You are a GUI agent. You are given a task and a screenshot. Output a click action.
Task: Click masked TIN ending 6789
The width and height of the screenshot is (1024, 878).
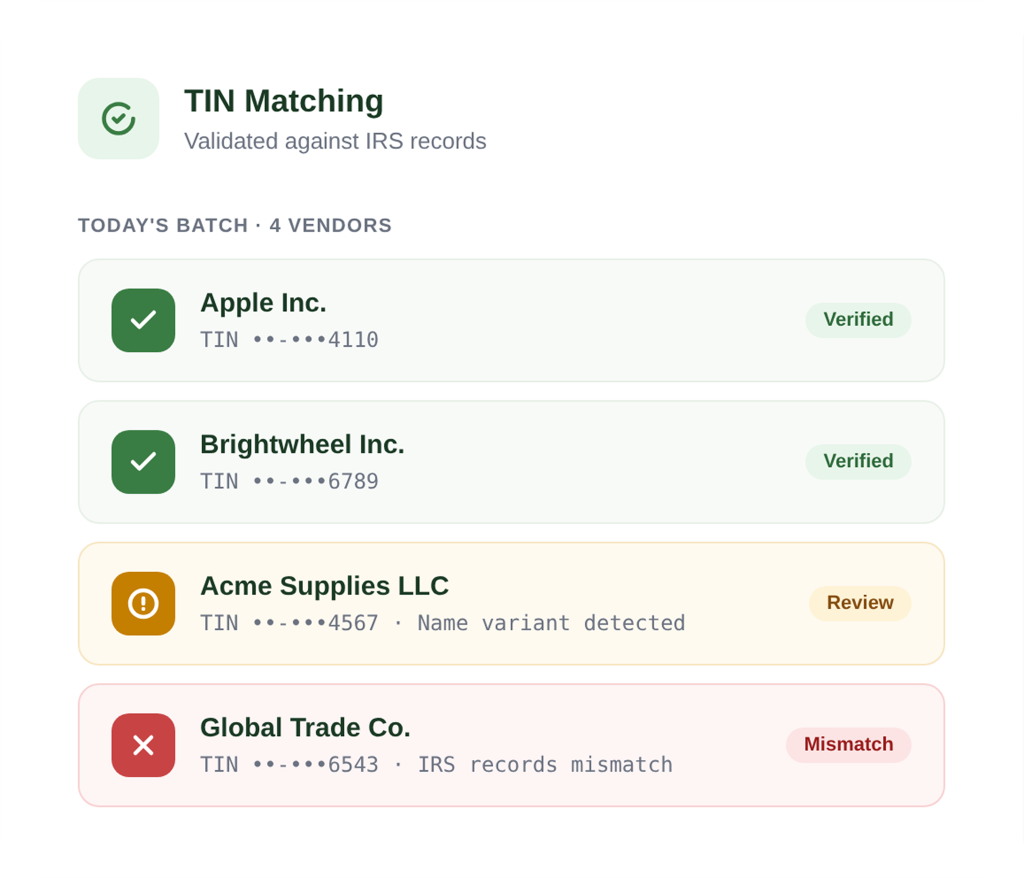[289, 481]
